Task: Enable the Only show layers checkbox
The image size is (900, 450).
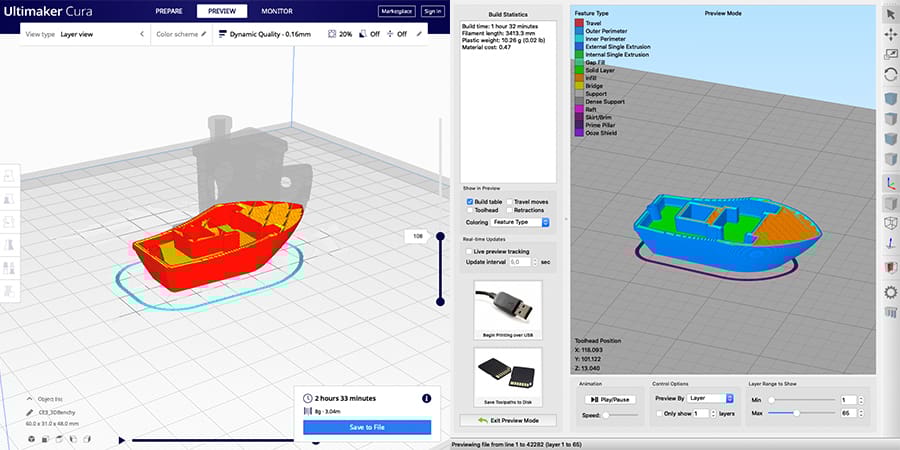Action: tap(658, 413)
